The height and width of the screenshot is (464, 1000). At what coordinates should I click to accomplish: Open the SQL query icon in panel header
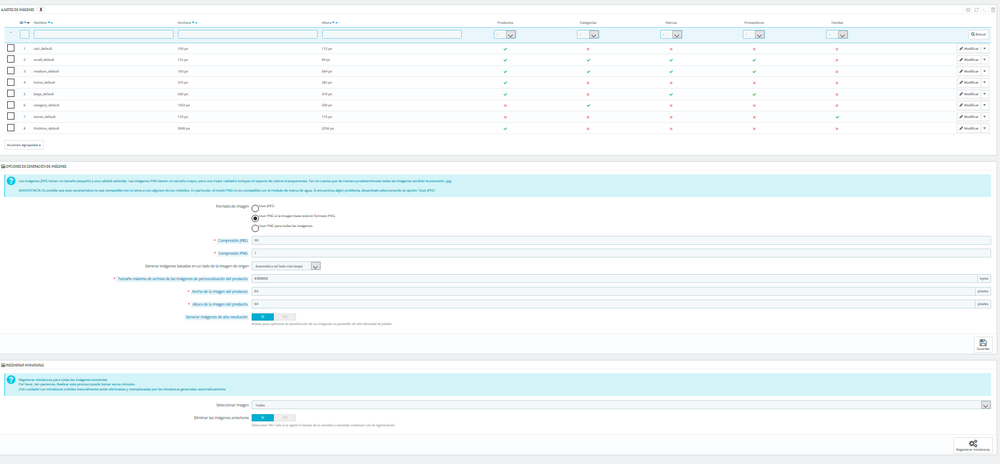point(984,10)
